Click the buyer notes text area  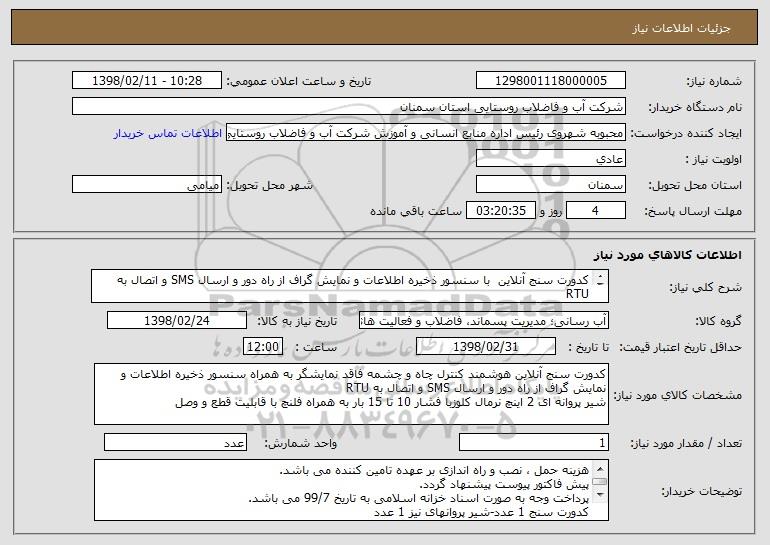pos(351,490)
